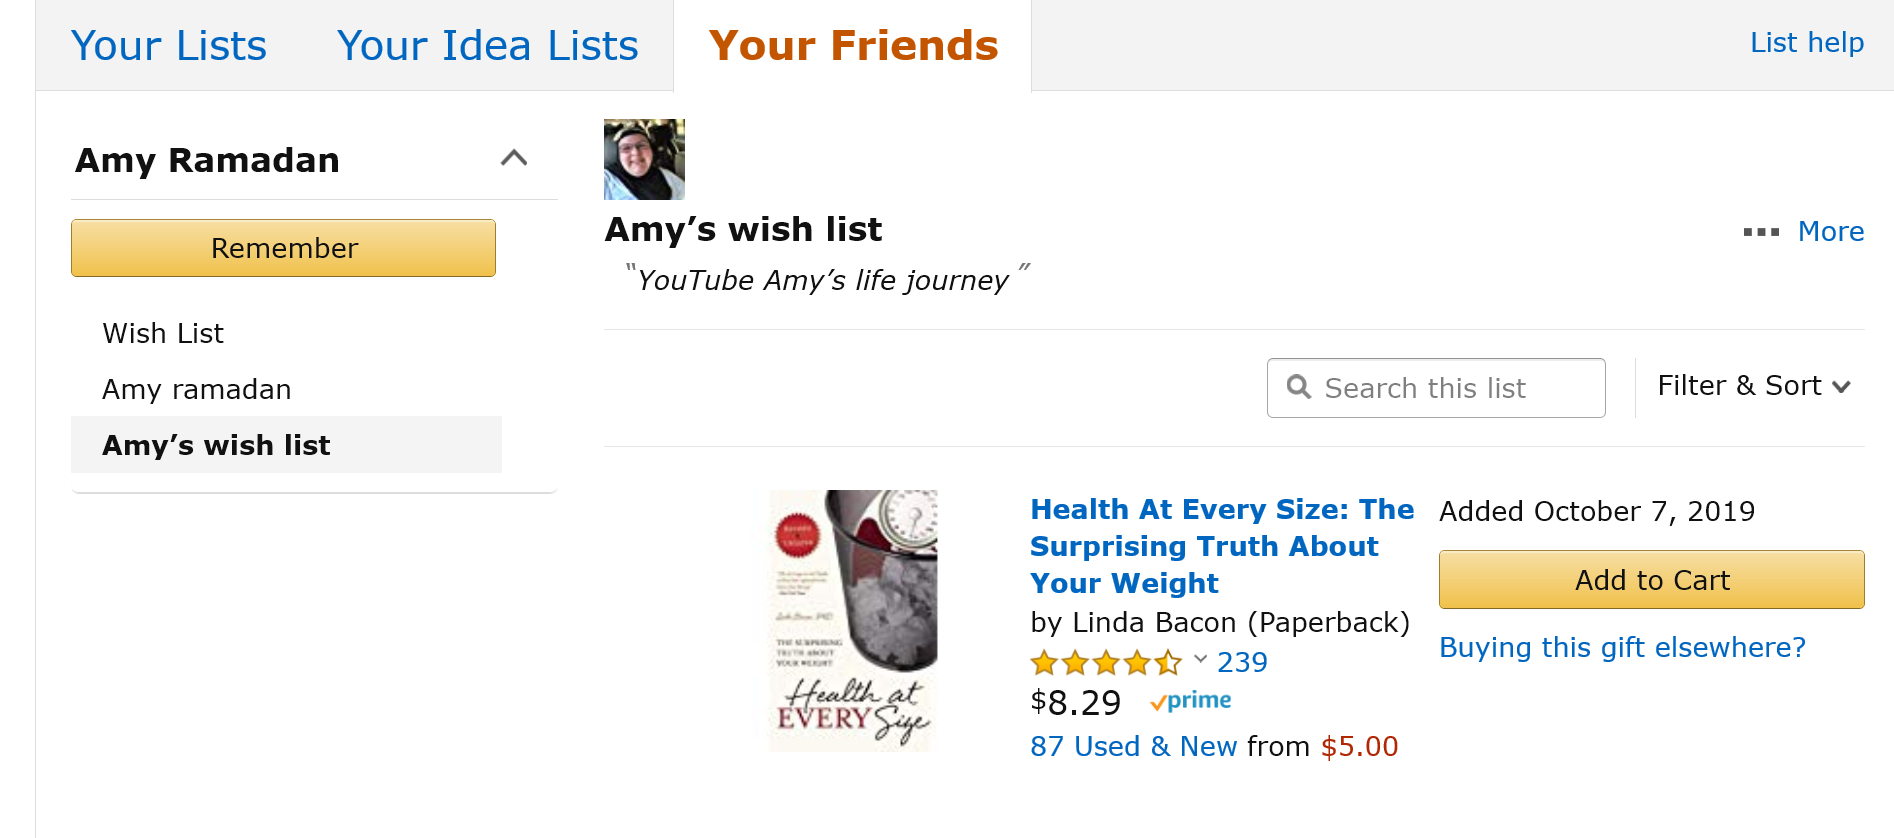Select the Your Friends tab
1894x838 pixels.
pos(853,46)
